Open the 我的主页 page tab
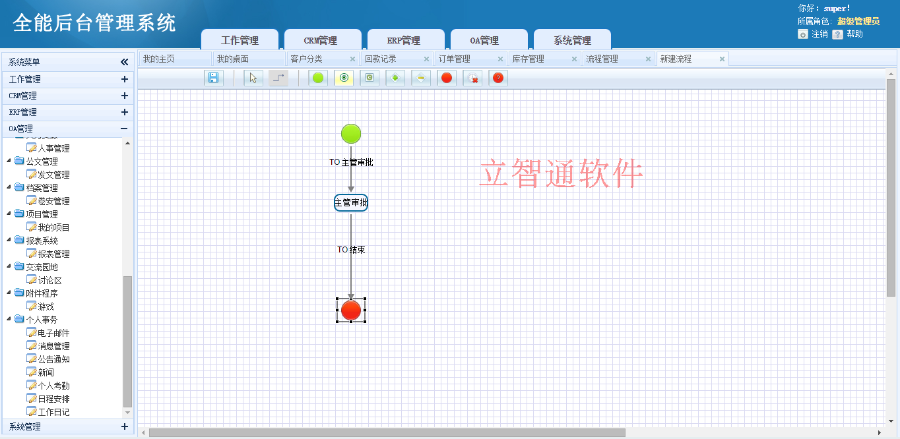This screenshot has width=900, height=439. (175, 59)
